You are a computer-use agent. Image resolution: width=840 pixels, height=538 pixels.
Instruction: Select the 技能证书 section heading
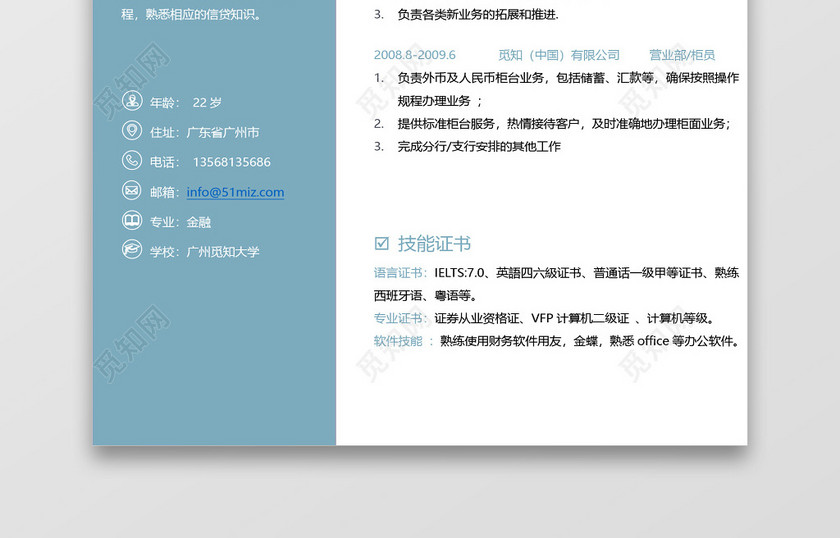tap(434, 244)
